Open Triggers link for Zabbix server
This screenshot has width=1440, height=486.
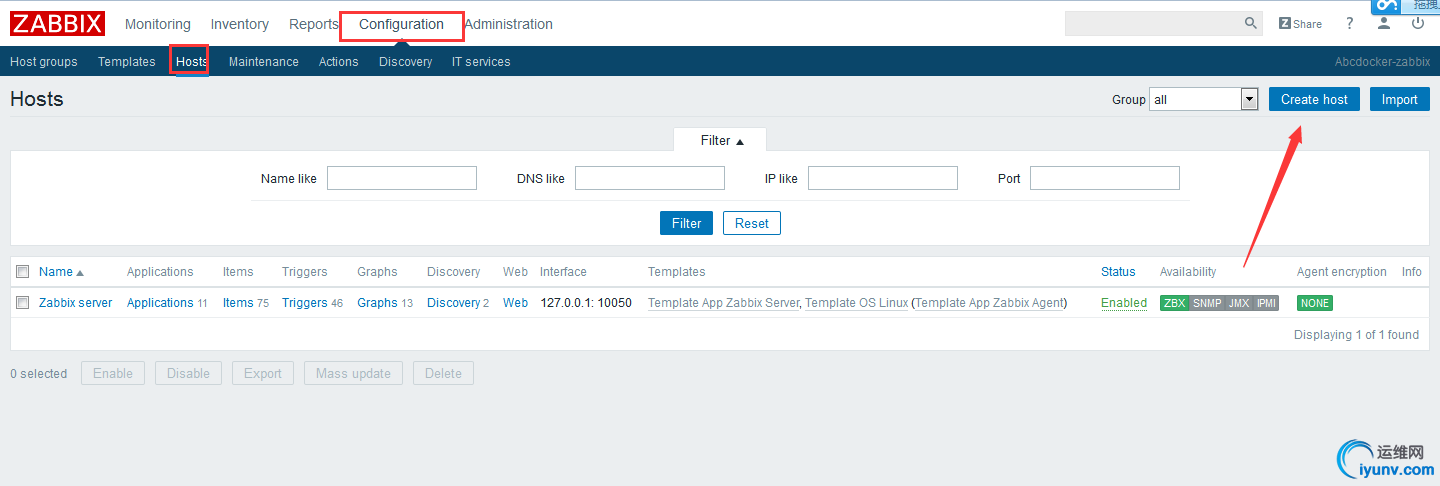click(305, 303)
